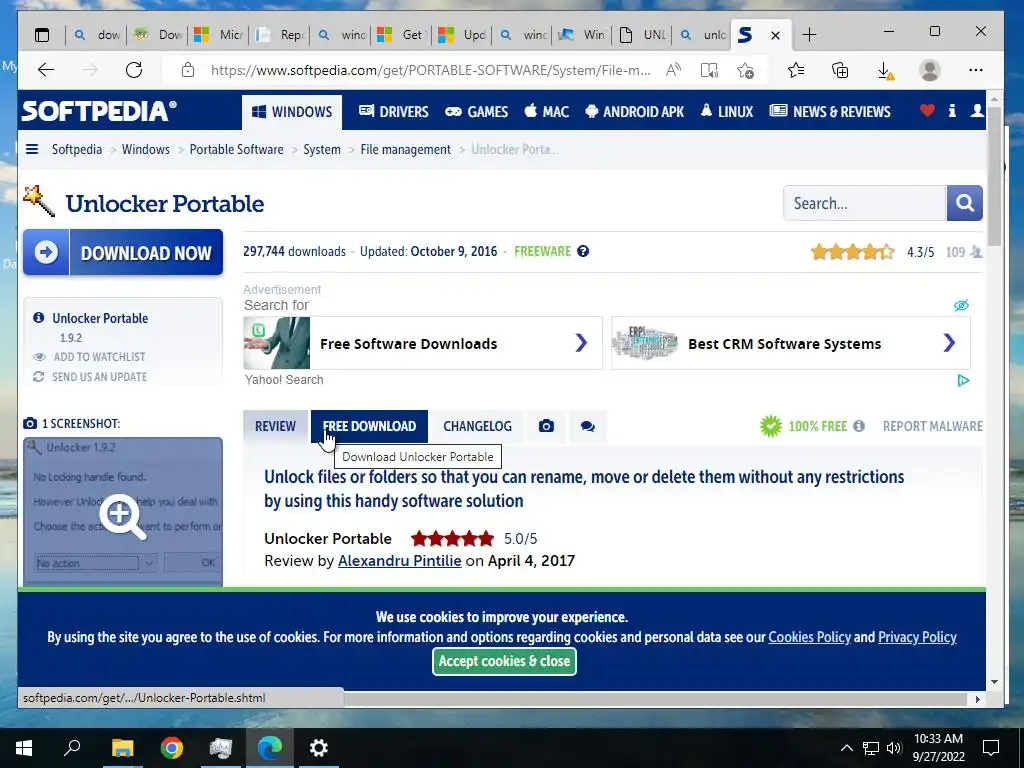The width and height of the screenshot is (1024, 768).
Task: Open the Windows section tab
Action: (292, 112)
